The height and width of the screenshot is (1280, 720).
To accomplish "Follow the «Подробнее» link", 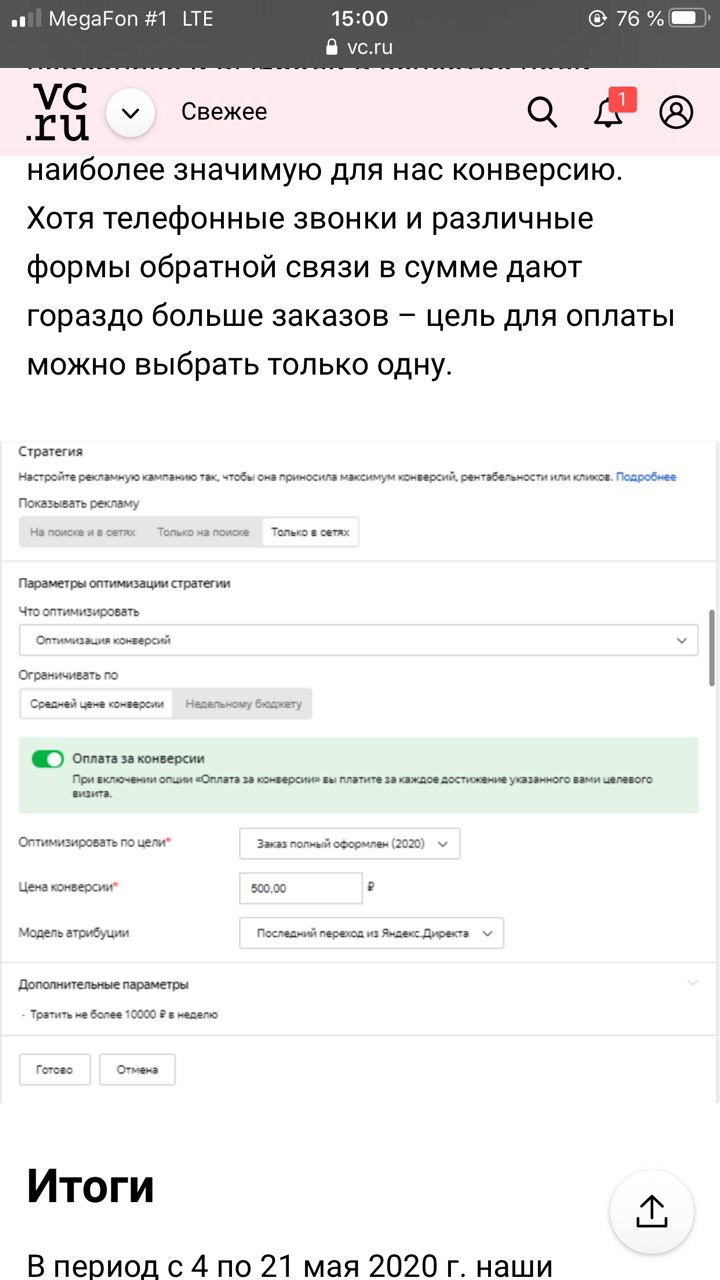I will pyautogui.click(x=646, y=477).
